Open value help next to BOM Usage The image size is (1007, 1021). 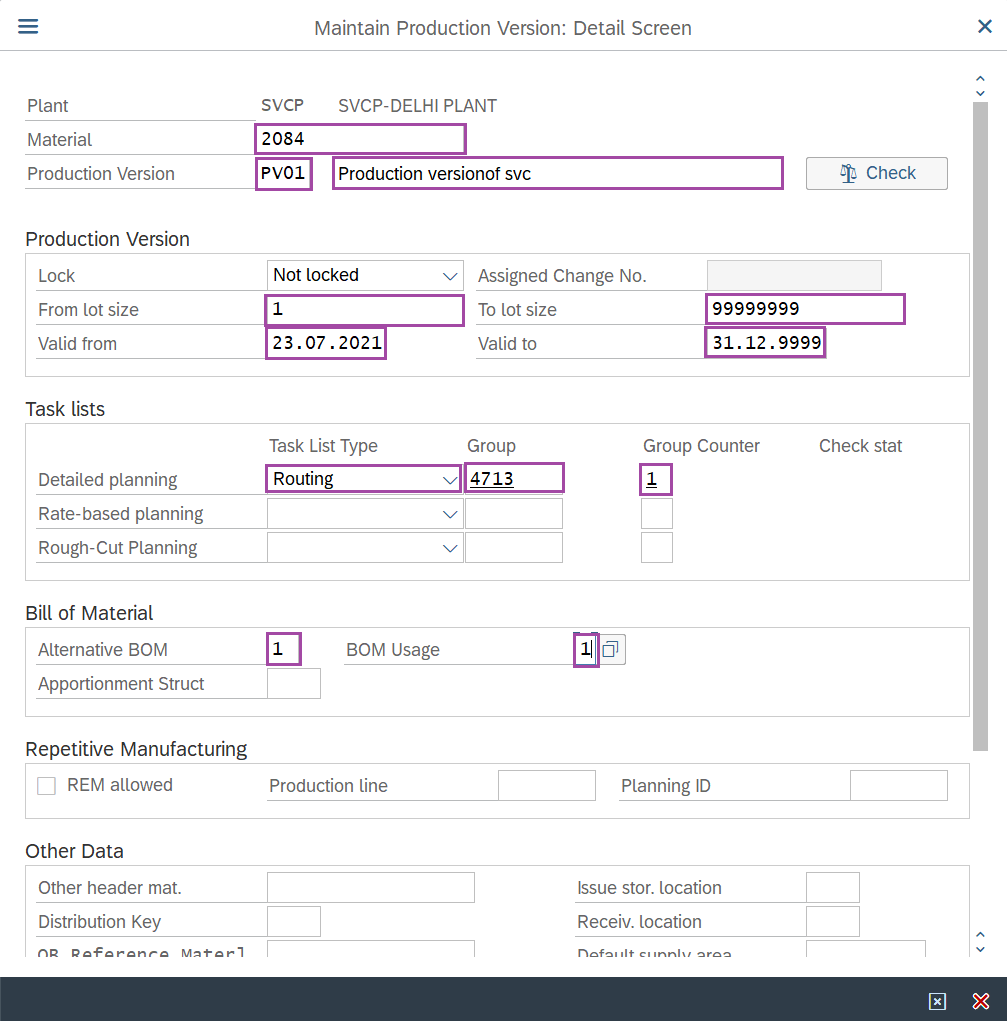[x=612, y=650]
